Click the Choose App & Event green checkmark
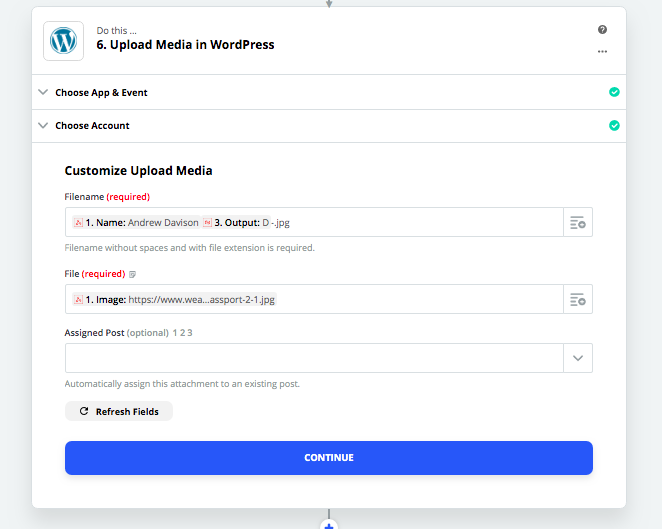This screenshot has height=529, width=662. point(614,92)
